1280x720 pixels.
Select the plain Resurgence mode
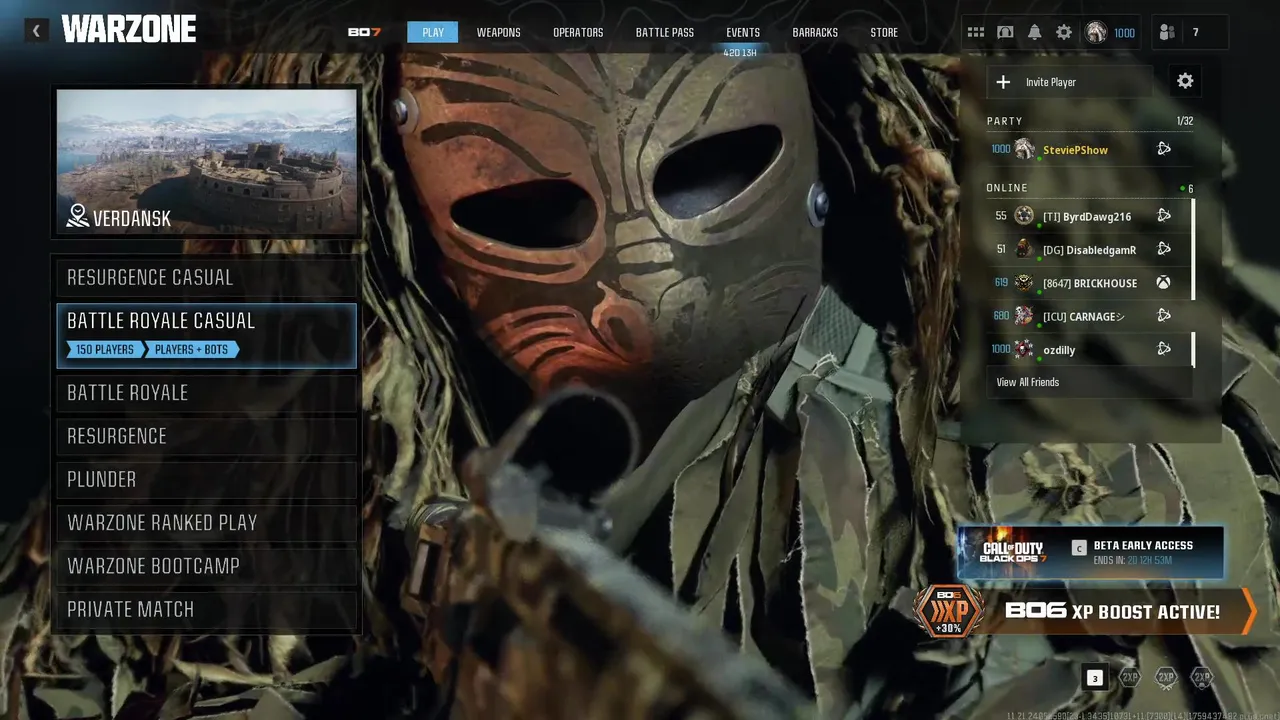pyautogui.click(x=207, y=436)
